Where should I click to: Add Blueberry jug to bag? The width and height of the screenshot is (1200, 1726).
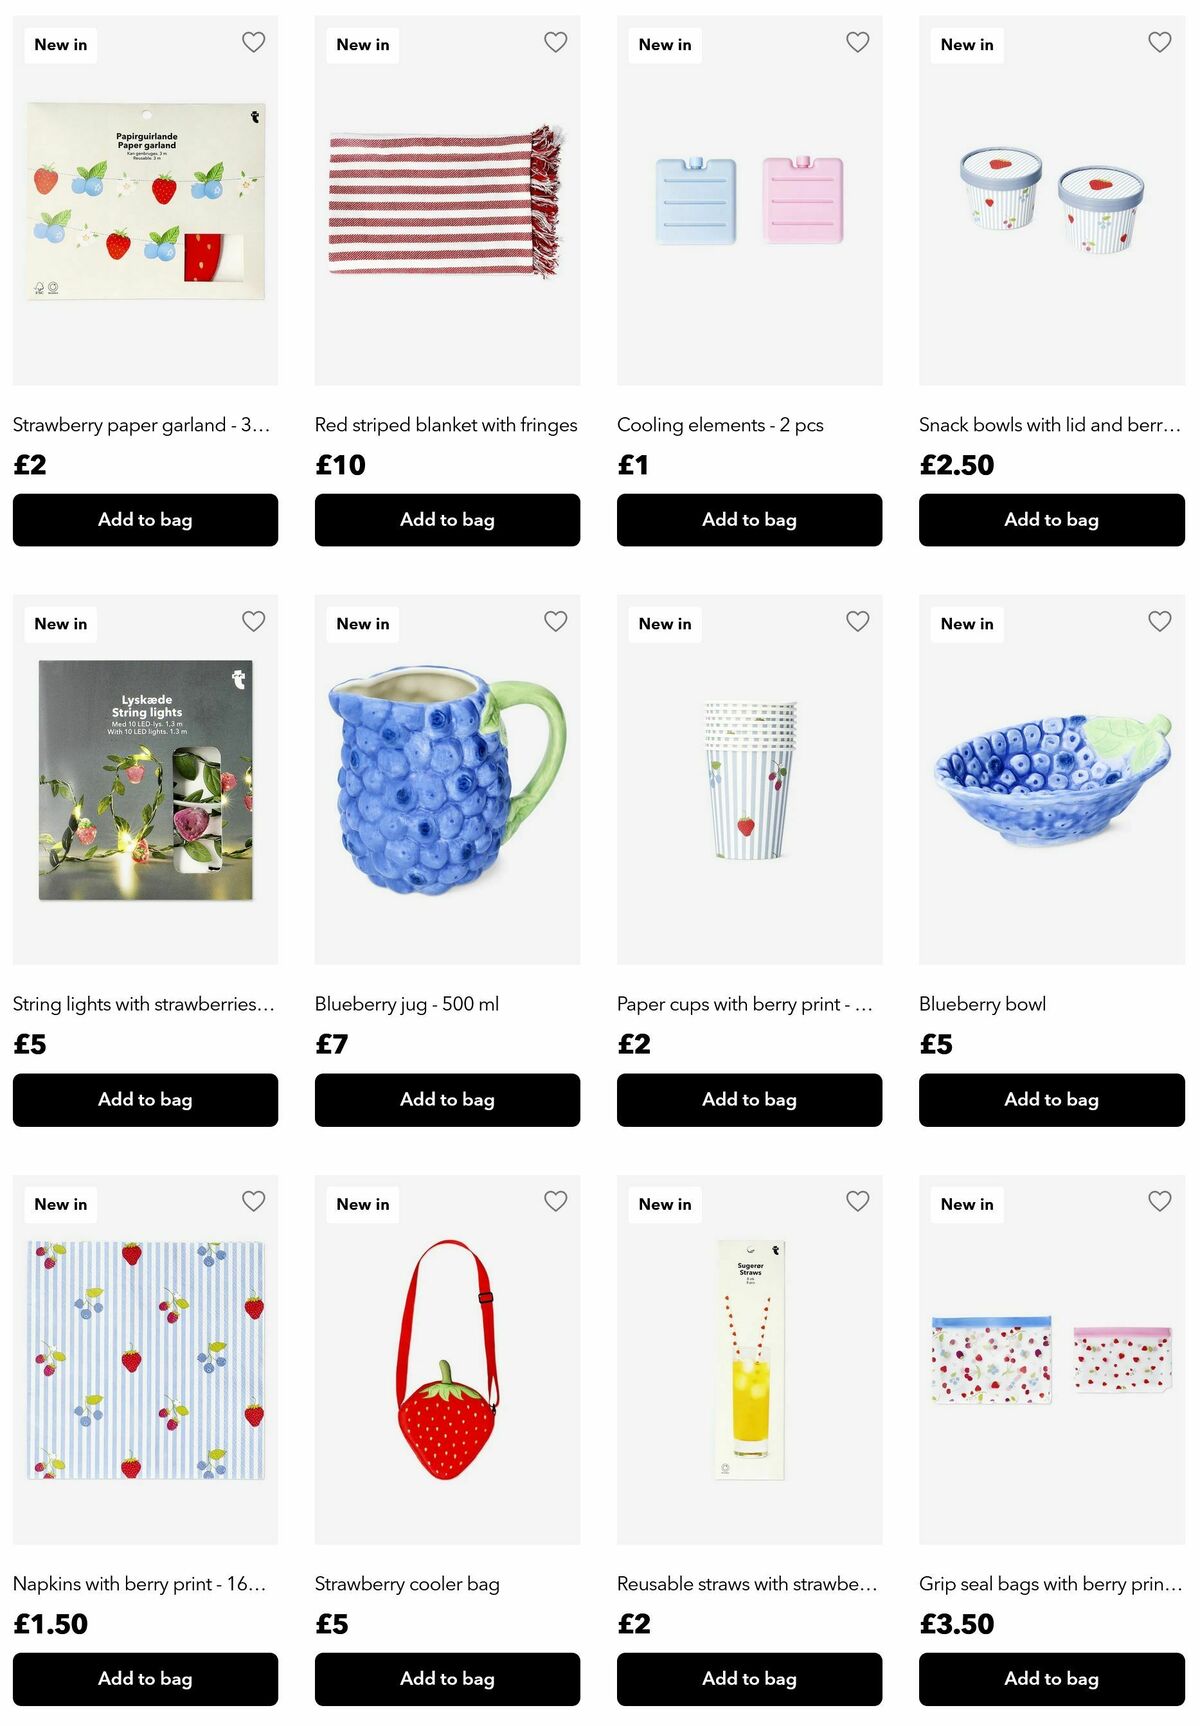click(447, 1100)
